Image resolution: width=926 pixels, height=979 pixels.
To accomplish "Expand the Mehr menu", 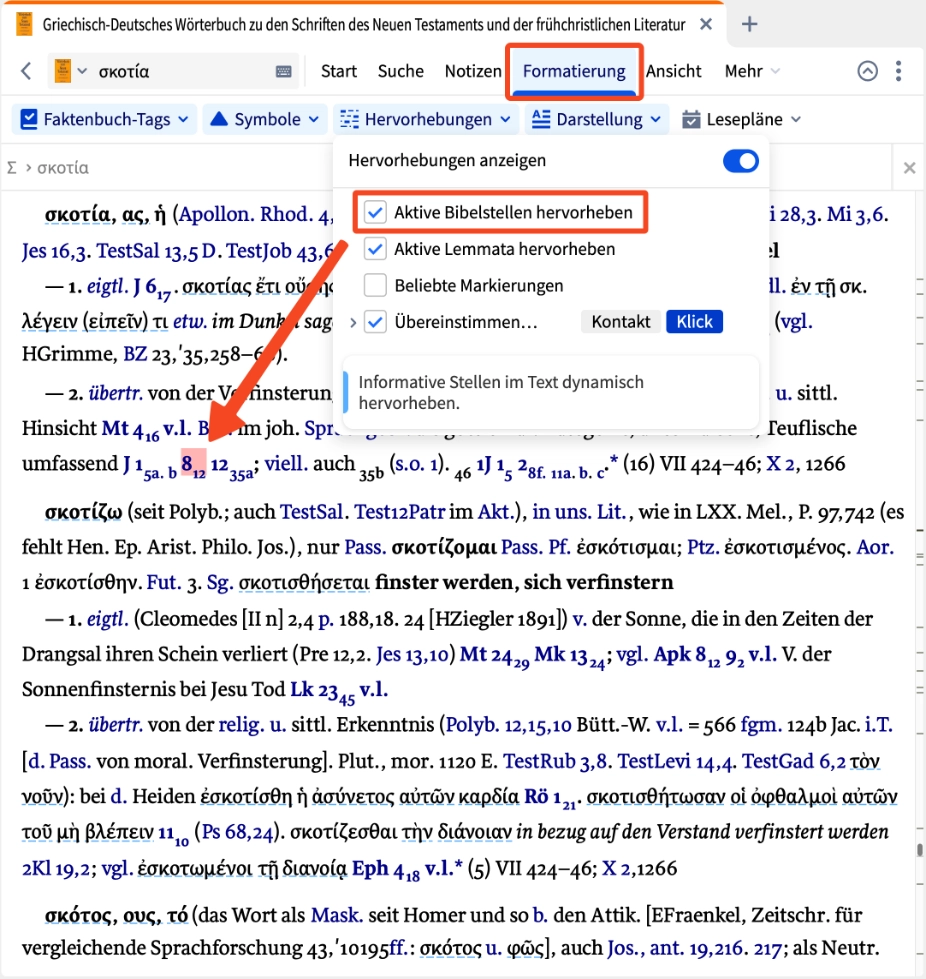I will [752, 71].
